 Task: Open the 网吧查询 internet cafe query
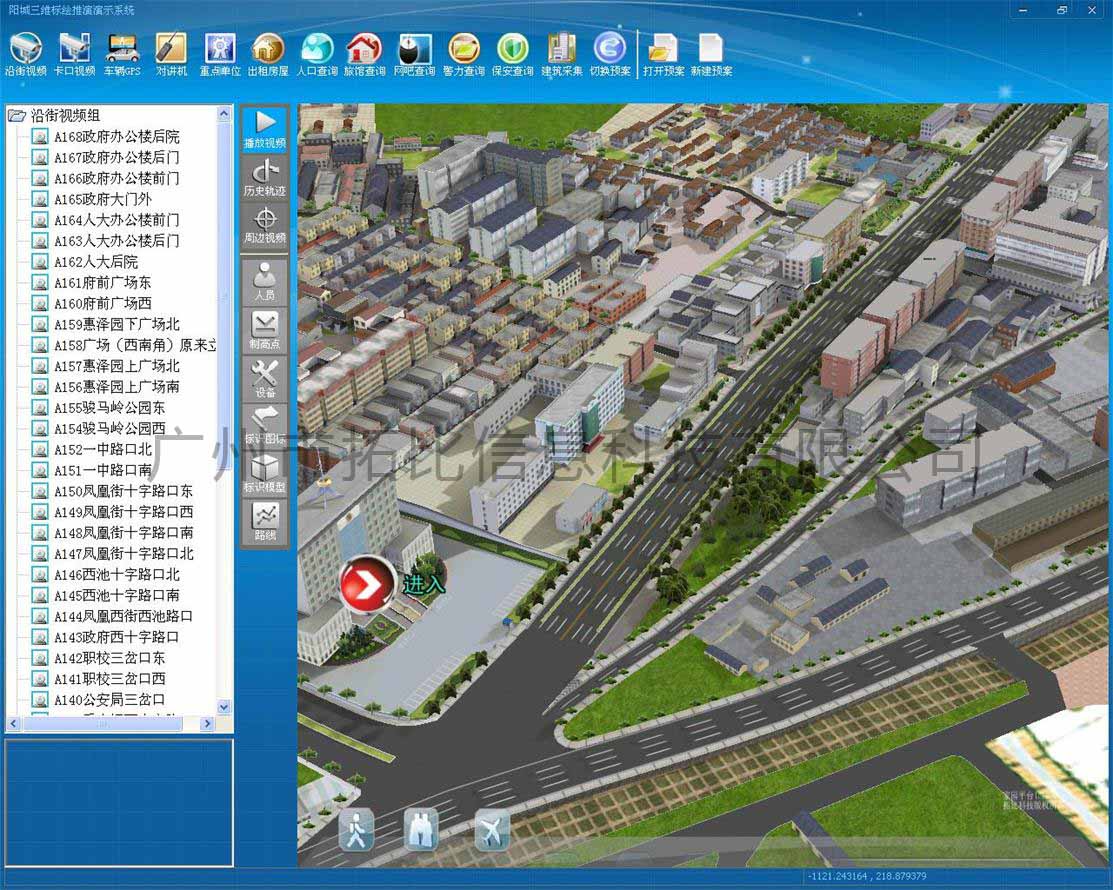(x=414, y=54)
